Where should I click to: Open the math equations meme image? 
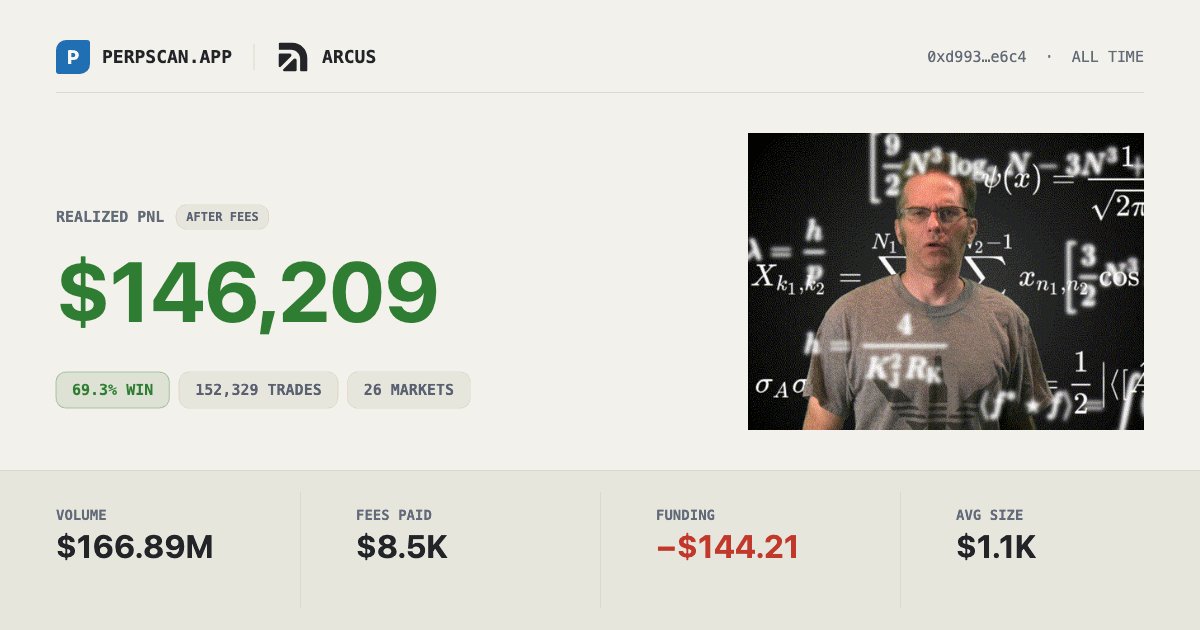(946, 282)
